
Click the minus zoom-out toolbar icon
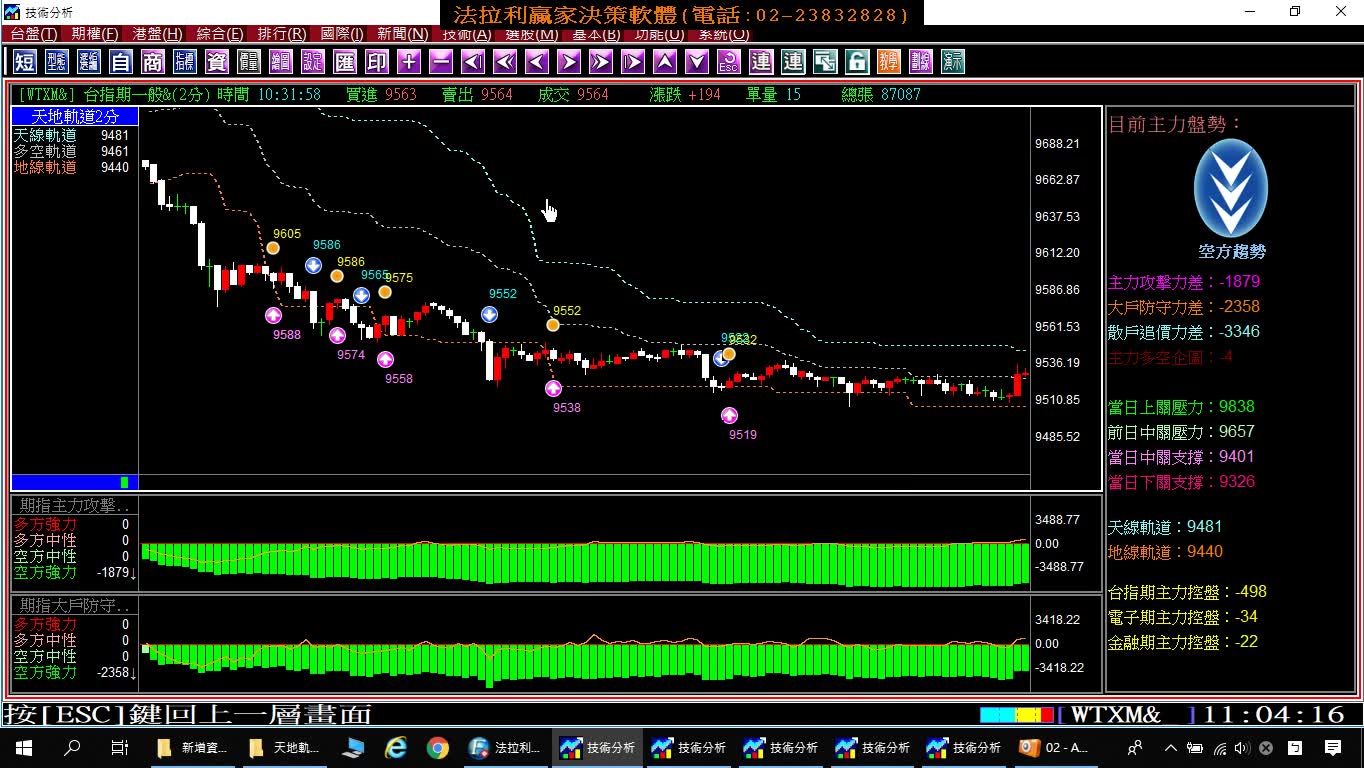point(441,62)
